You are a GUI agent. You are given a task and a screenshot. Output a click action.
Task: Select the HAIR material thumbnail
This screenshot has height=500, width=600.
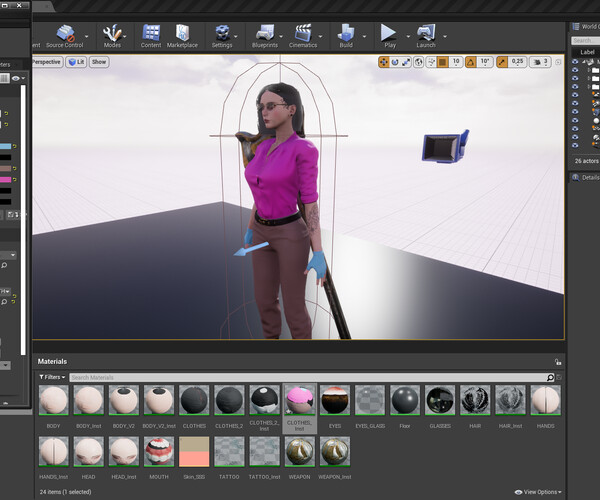[475, 400]
